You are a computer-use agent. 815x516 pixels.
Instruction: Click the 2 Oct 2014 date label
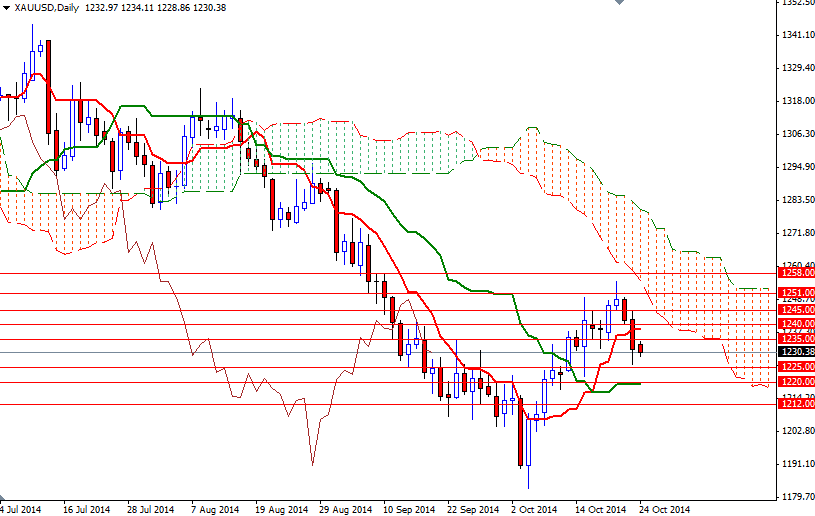click(534, 507)
